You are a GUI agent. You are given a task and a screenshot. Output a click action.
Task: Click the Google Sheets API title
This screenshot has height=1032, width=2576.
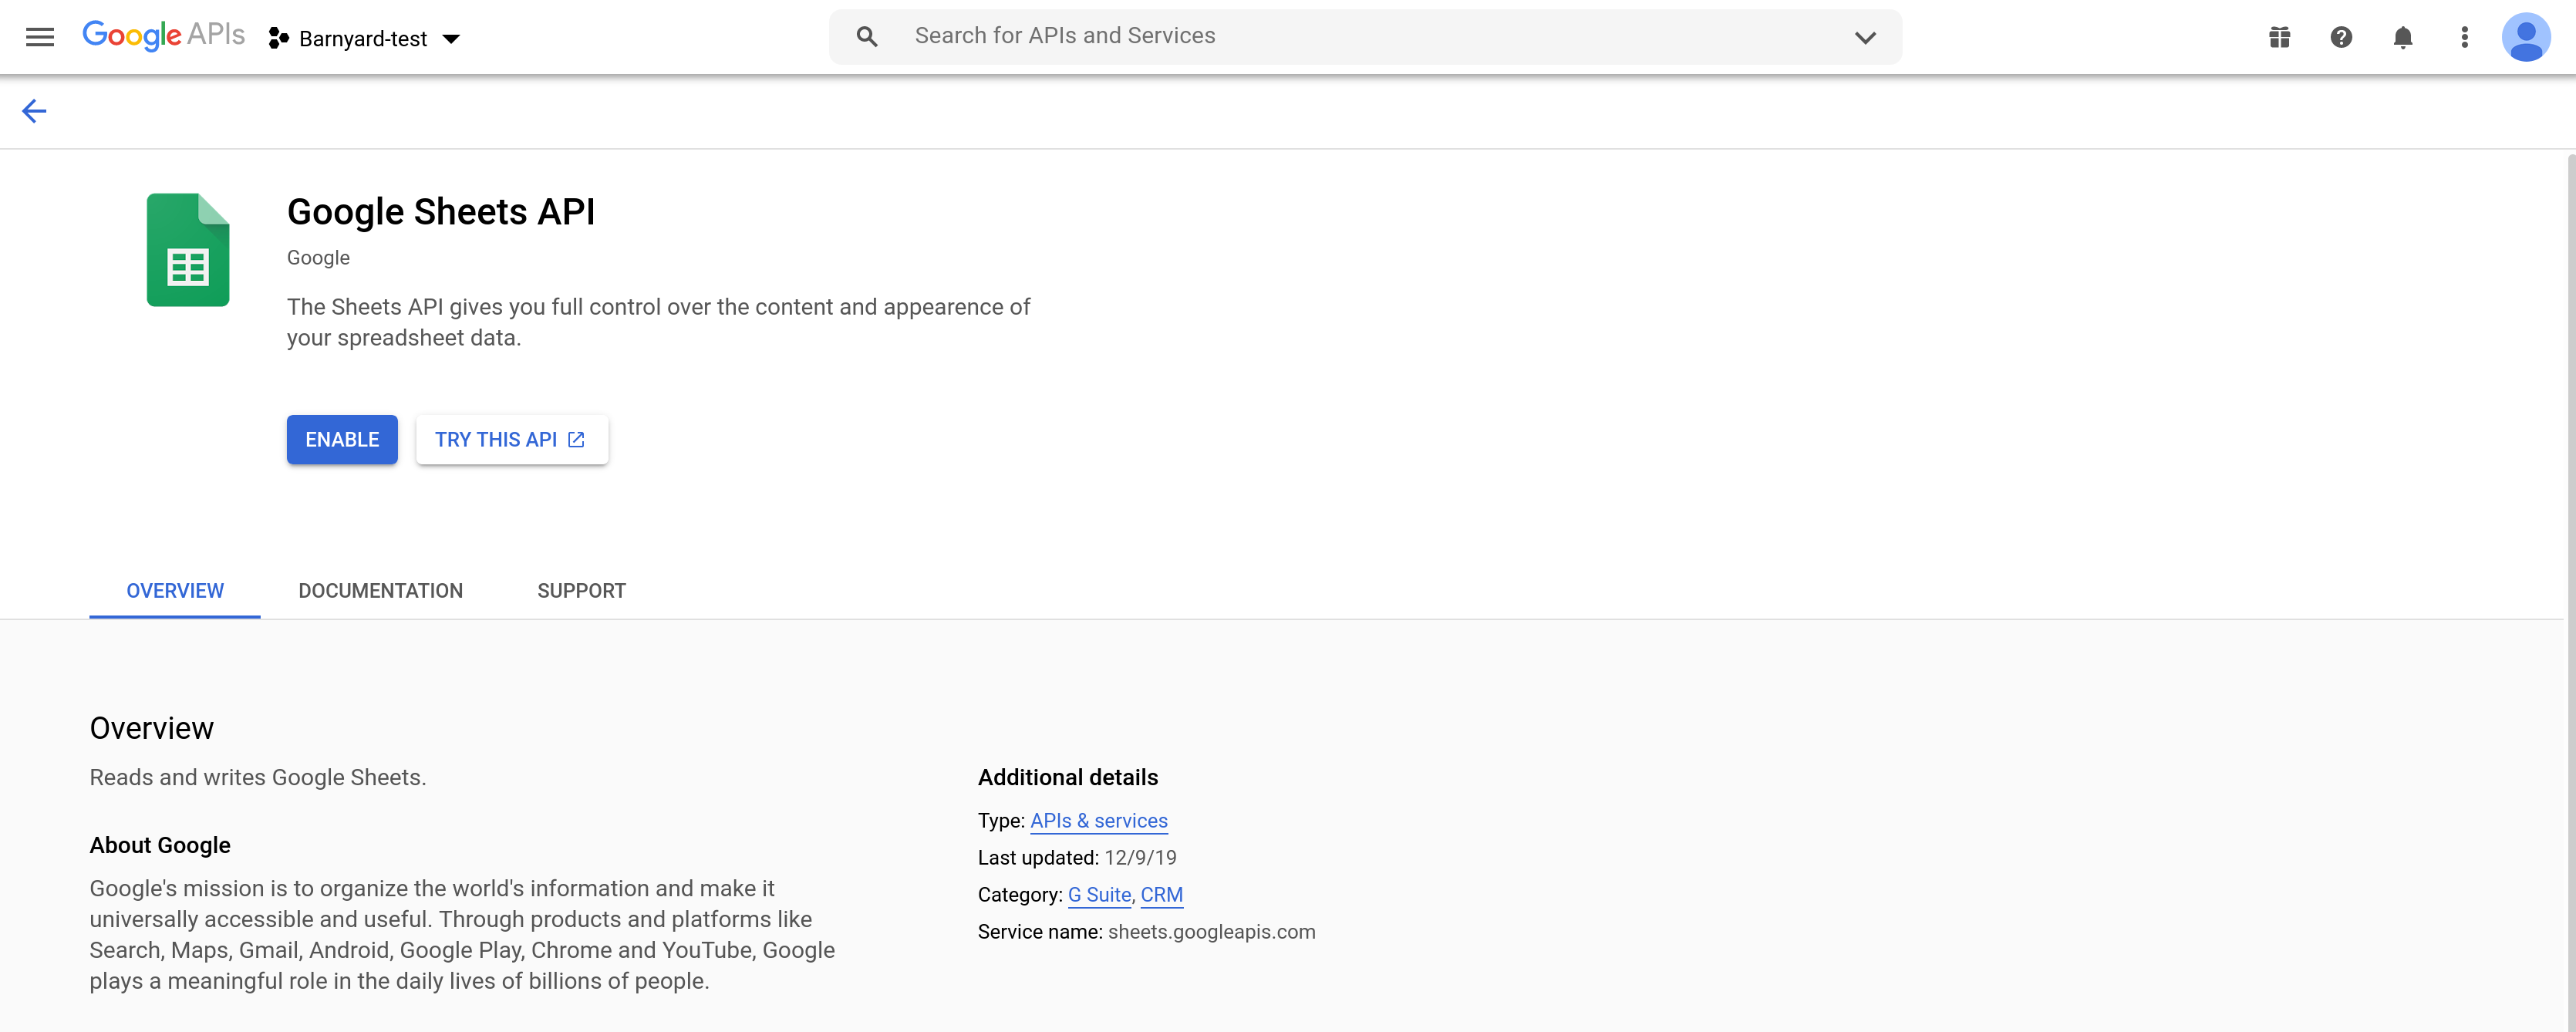(x=441, y=211)
